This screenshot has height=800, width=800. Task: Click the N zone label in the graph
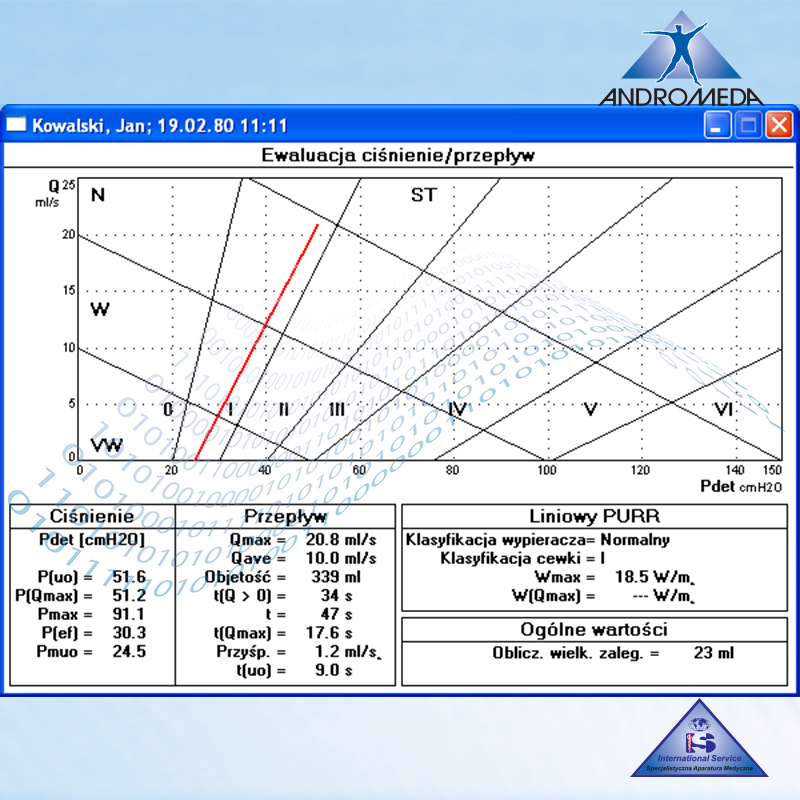click(97, 194)
